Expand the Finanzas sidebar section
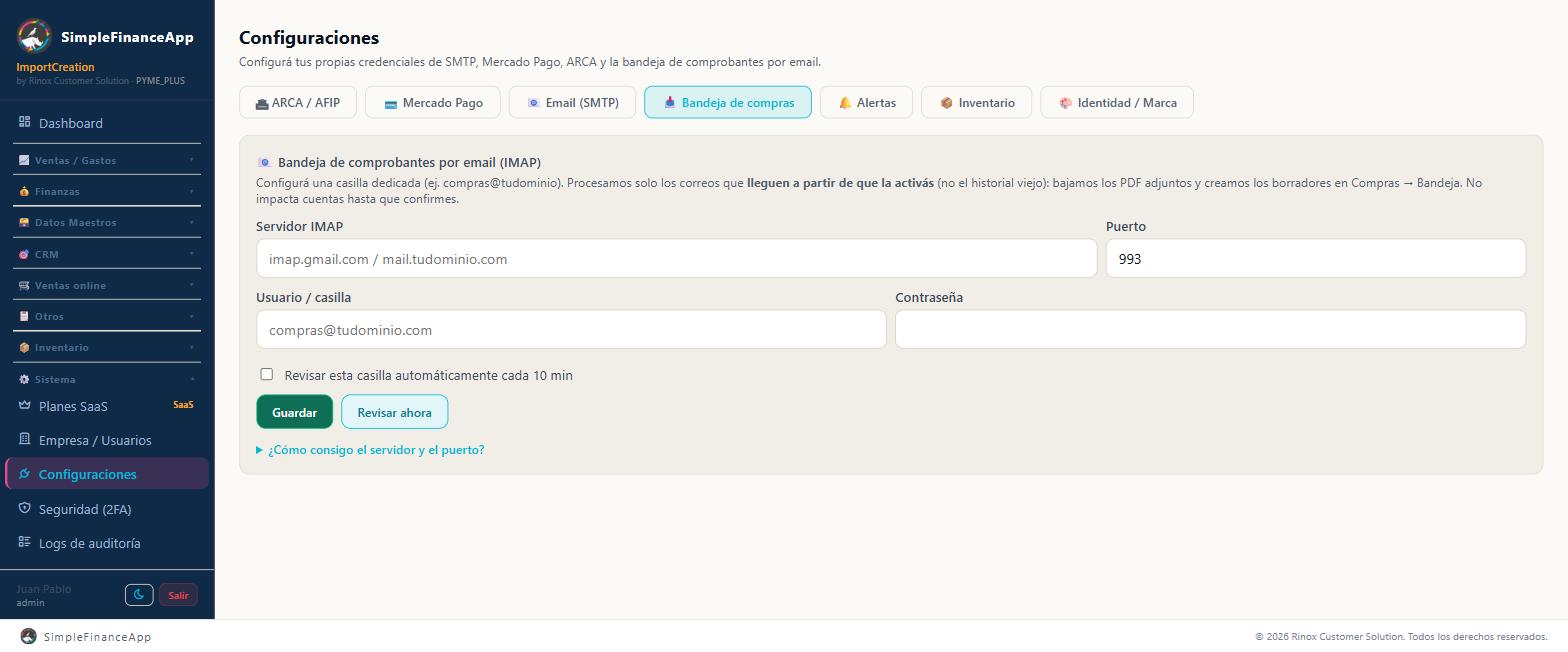 coord(107,191)
